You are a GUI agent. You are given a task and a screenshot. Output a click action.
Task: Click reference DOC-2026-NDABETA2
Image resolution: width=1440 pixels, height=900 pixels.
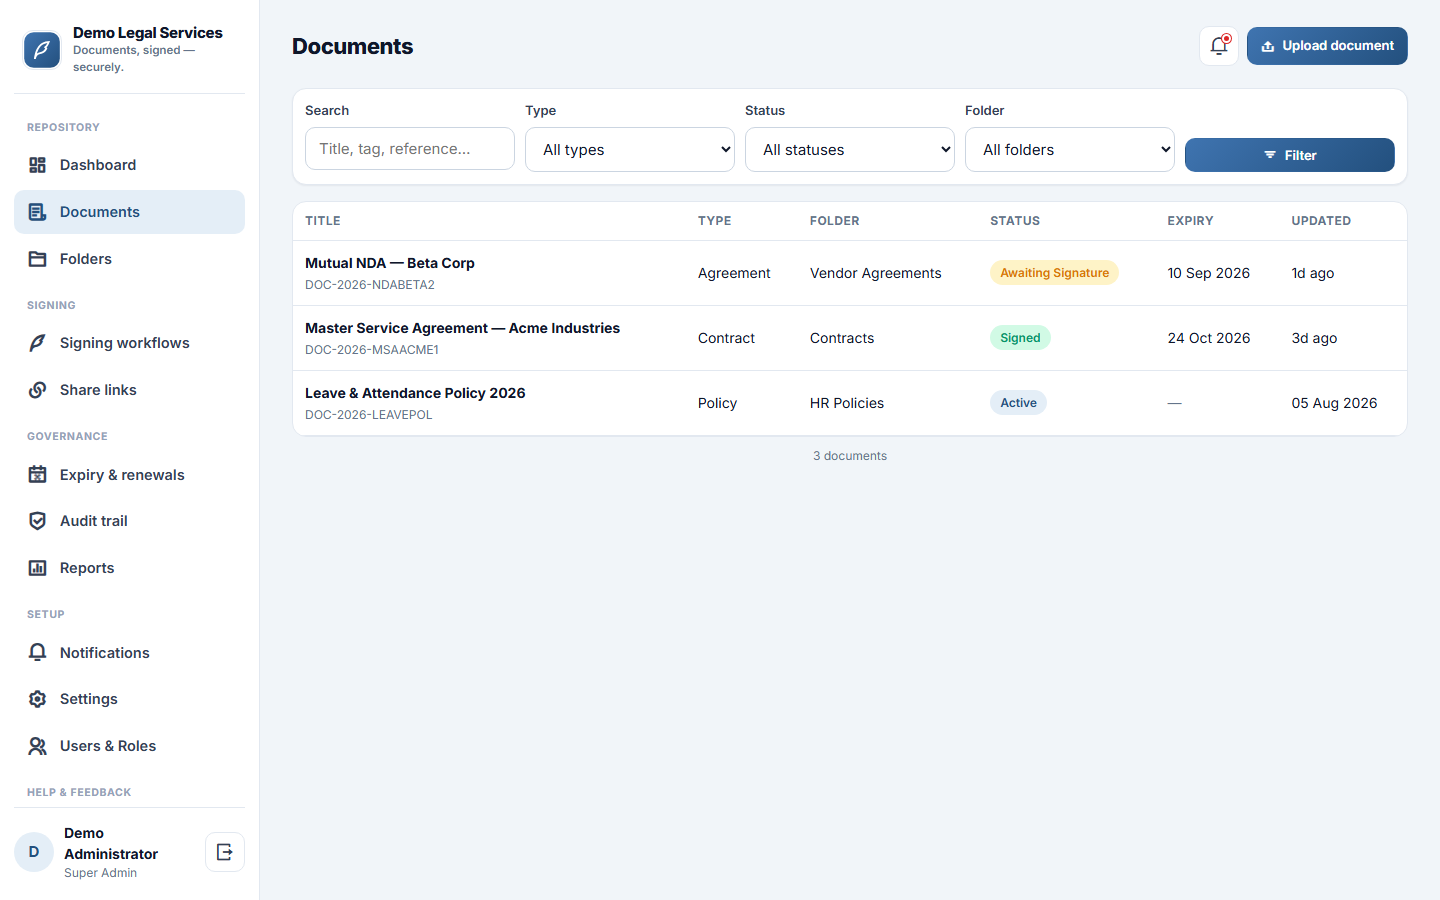point(370,285)
